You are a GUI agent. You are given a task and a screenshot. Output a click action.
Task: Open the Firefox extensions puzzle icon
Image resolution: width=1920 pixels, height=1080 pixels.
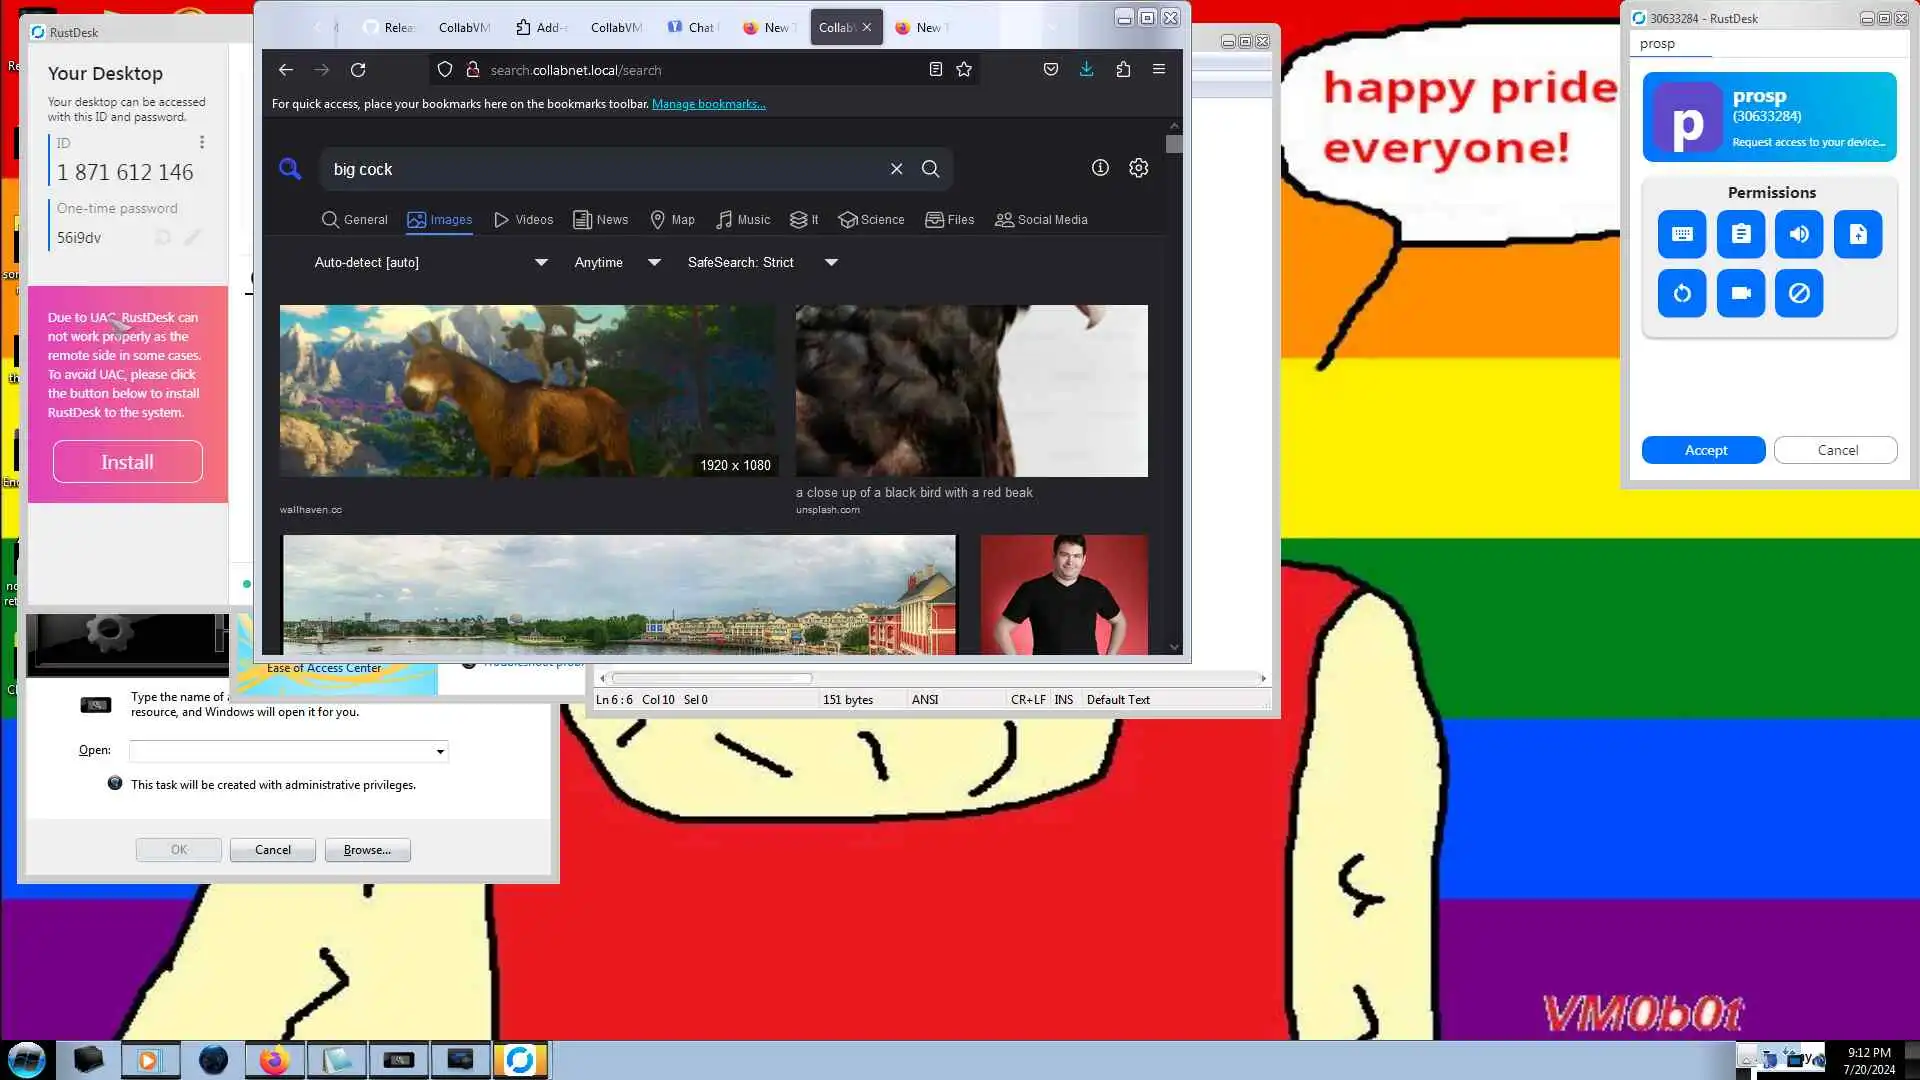point(1123,69)
